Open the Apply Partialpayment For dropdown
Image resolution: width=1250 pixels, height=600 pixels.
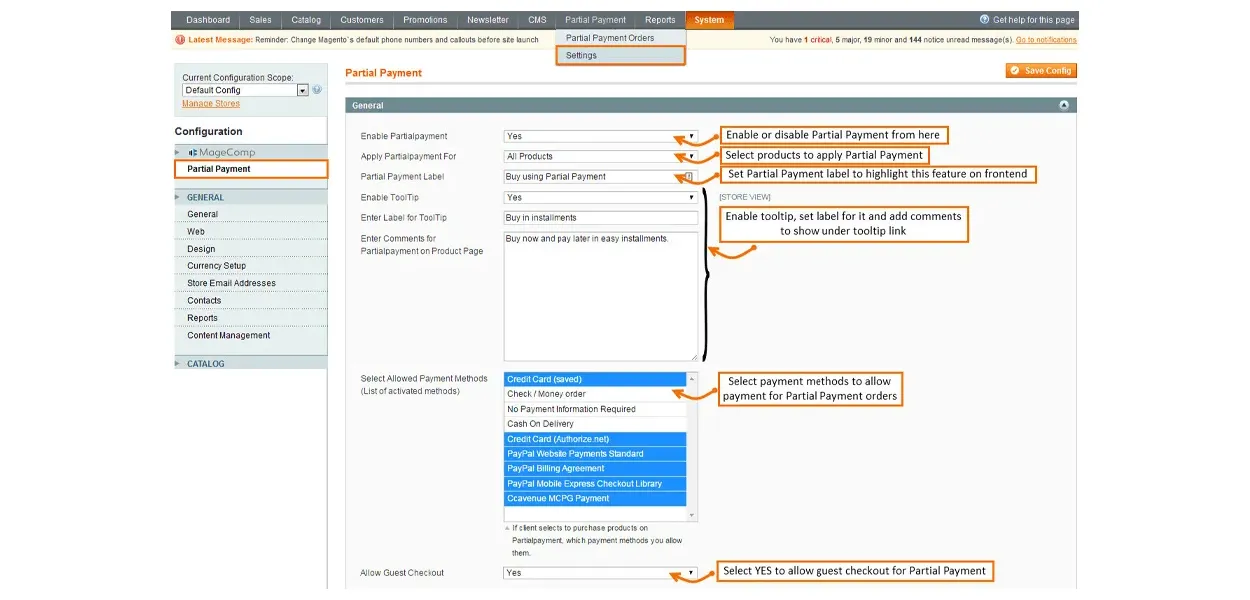600,156
